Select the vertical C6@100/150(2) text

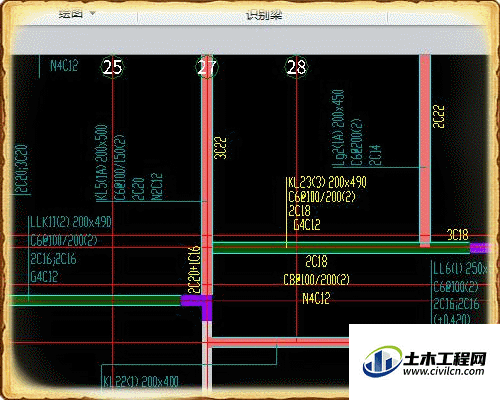(x=120, y=167)
